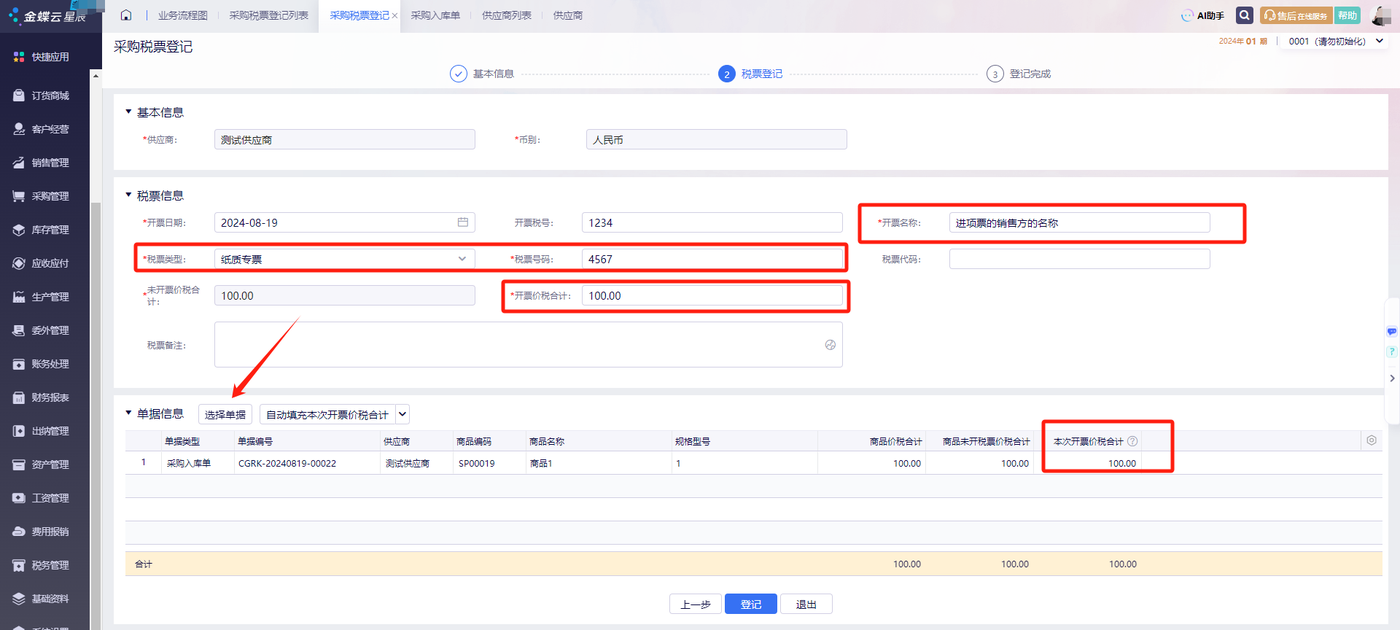Click the 退出 button
Viewport: 1400px width, 630px height.
click(806, 604)
